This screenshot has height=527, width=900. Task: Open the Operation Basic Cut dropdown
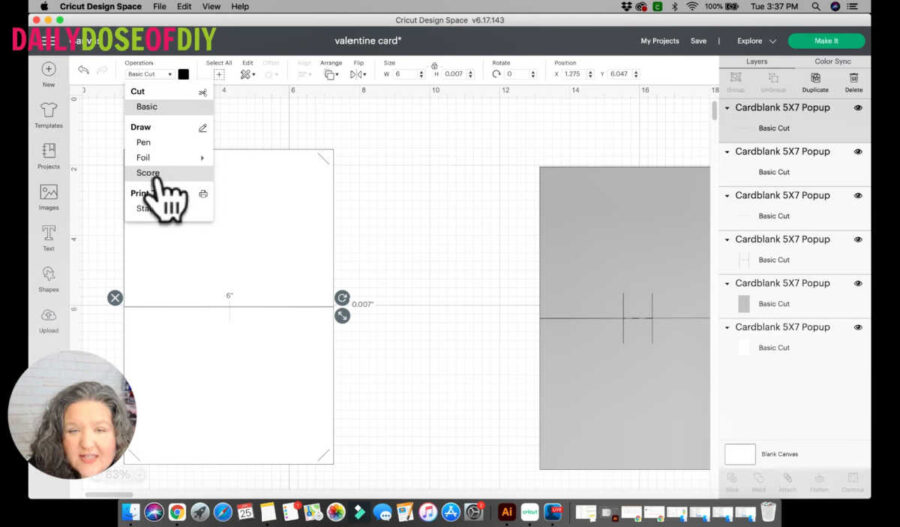tap(150, 74)
